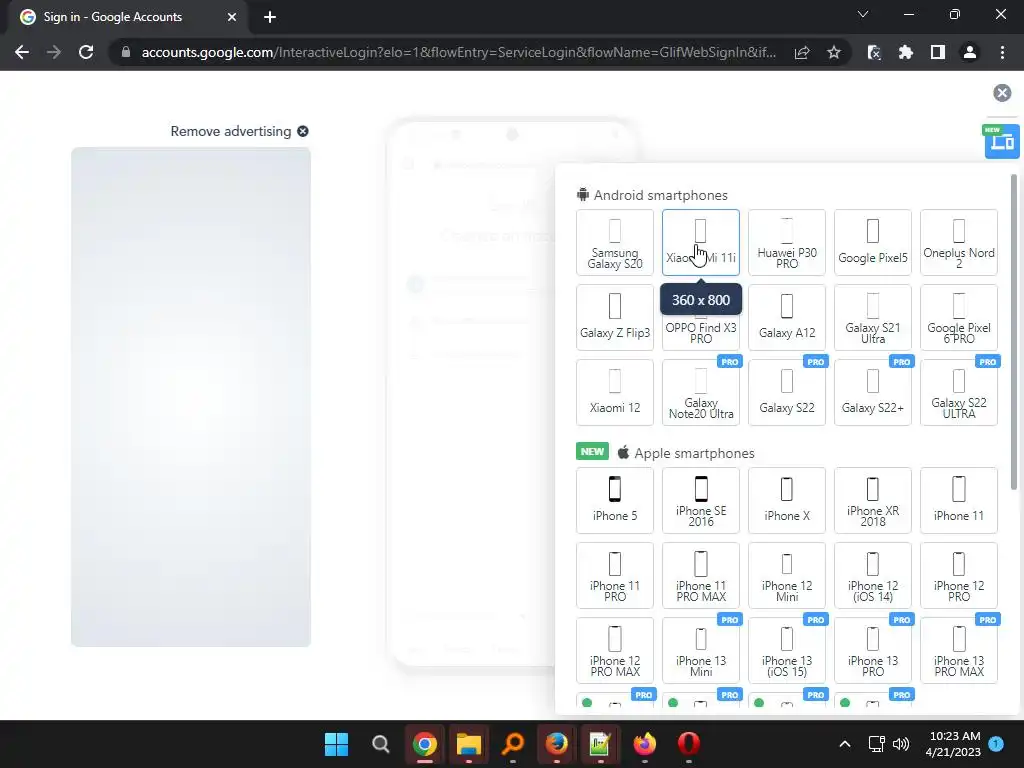
Task: Open volume control in system tray
Action: tap(901, 744)
